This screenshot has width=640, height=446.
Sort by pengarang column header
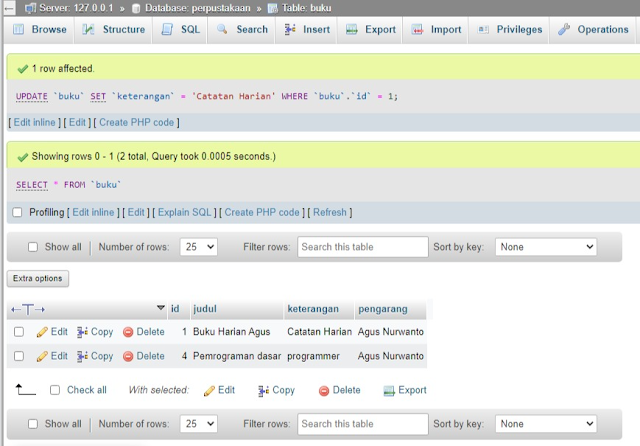tap(383, 309)
